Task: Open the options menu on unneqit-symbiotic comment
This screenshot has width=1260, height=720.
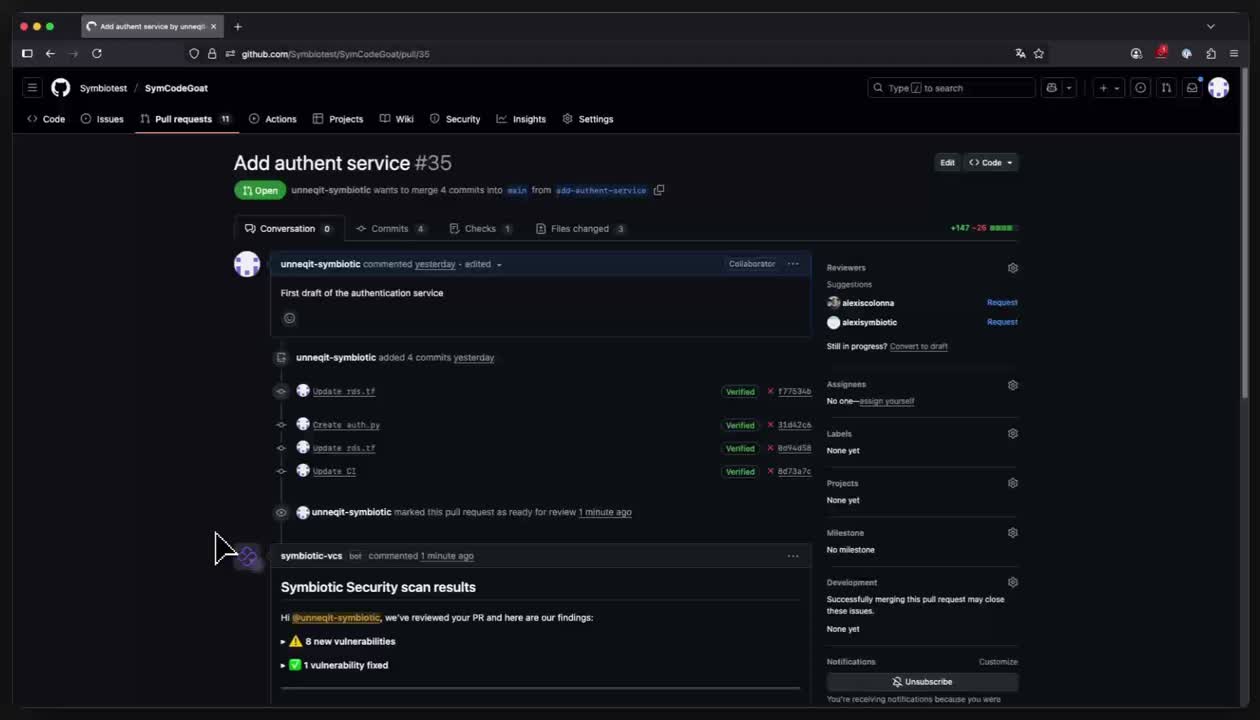Action: click(x=793, y=264)
